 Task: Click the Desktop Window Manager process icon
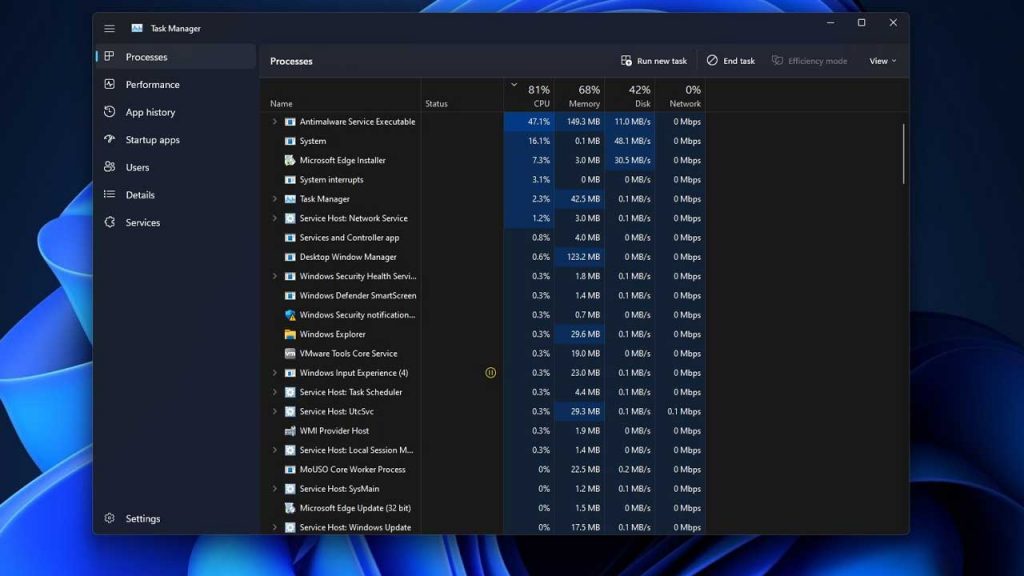click(x=290, y=257)
